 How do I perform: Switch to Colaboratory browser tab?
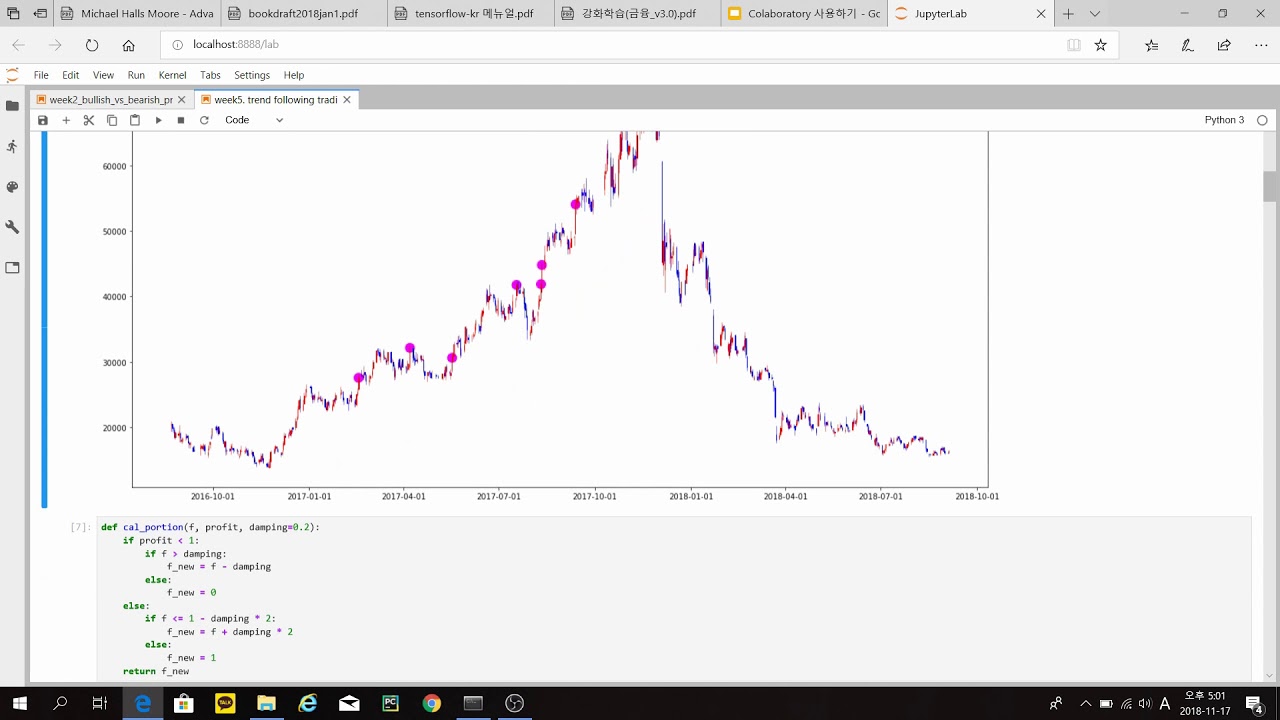803,14
